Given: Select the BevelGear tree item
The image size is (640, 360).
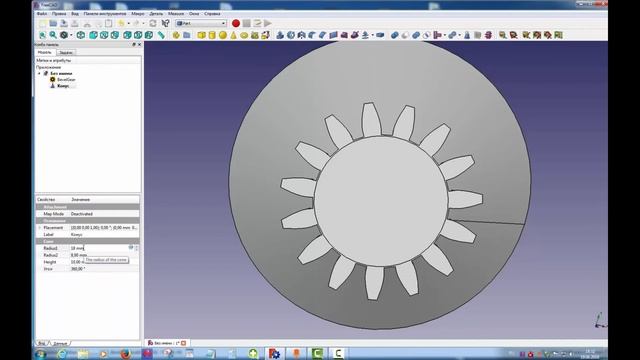Looking at the screenshot, I should (x=66, y=80).
